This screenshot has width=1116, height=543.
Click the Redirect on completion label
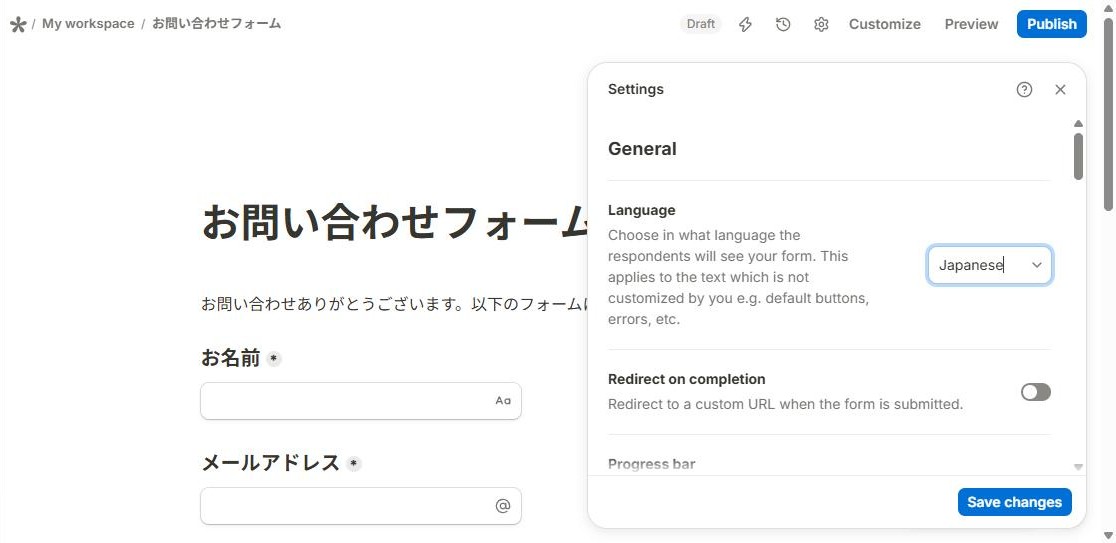coord(686,379)
